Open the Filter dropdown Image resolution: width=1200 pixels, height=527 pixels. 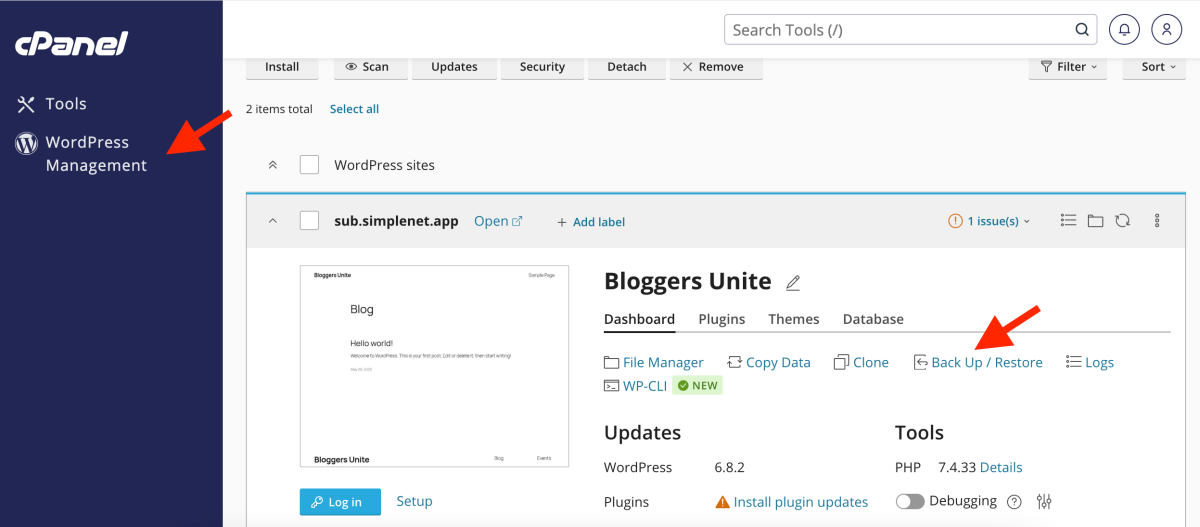point(1068,67)
